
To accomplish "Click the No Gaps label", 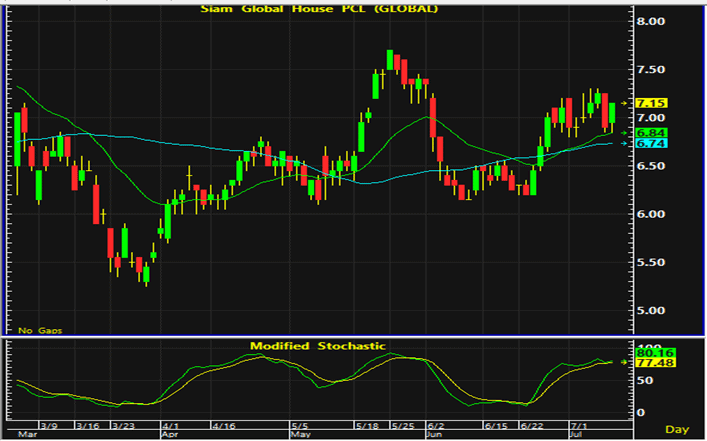I will pos(40,331).
